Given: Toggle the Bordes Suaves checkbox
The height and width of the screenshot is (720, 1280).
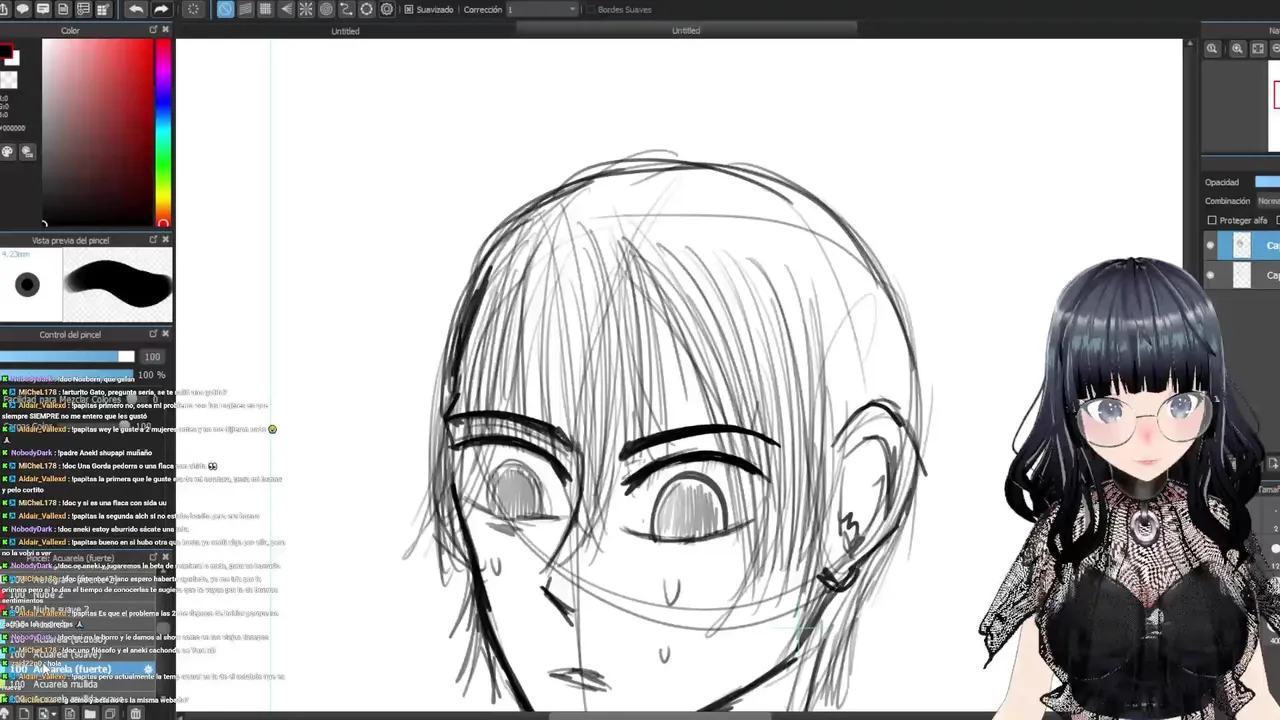Looking at the screenshot, I should click(589, 10).
